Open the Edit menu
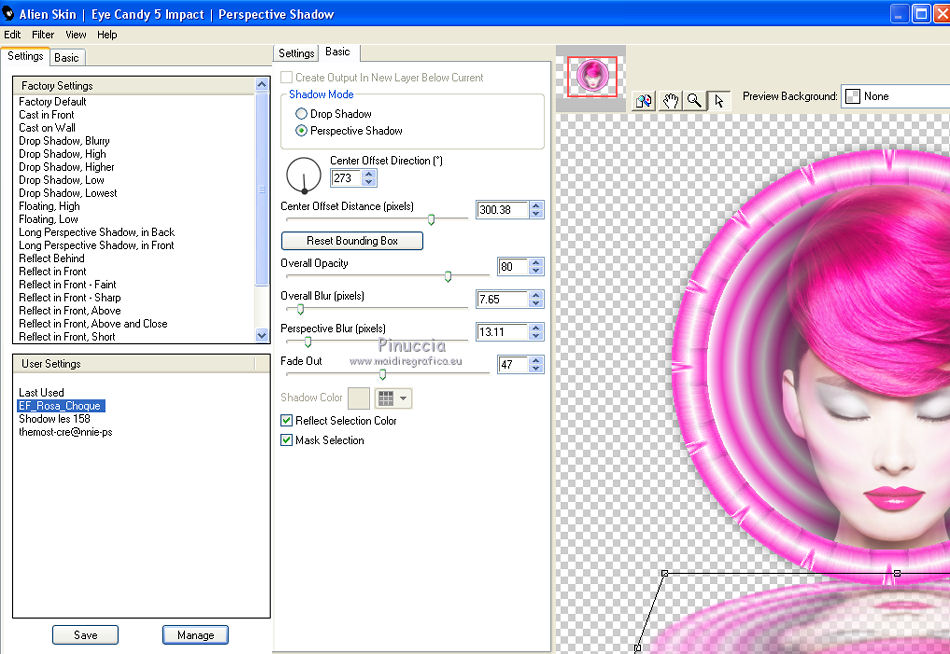 (x=12, y=35)
